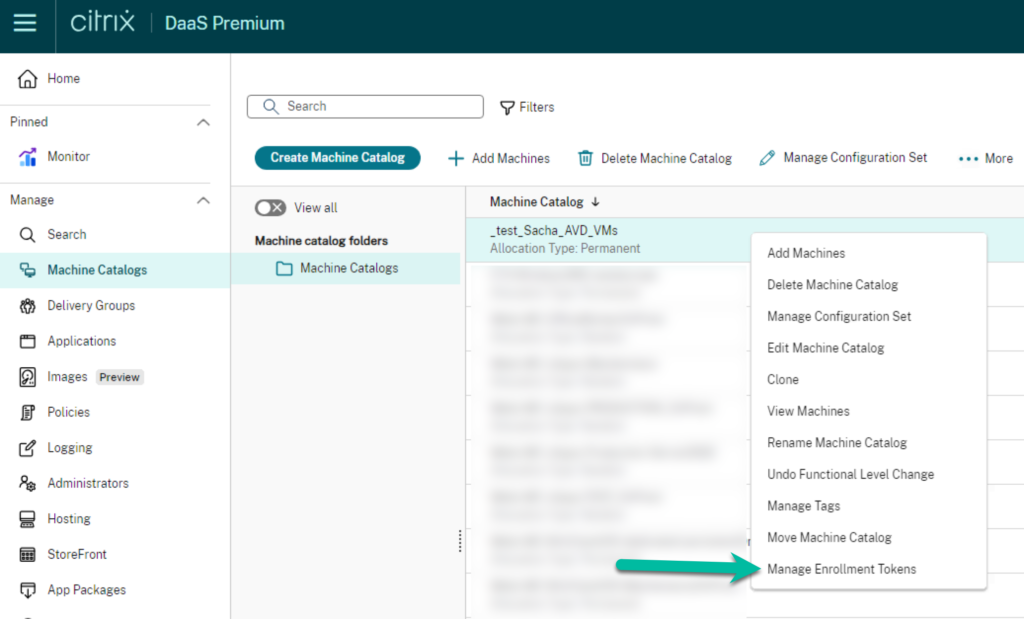1024x619 pixels.
Task: Open Delivery Groups in sidebar
Action: tap(90, 306)
